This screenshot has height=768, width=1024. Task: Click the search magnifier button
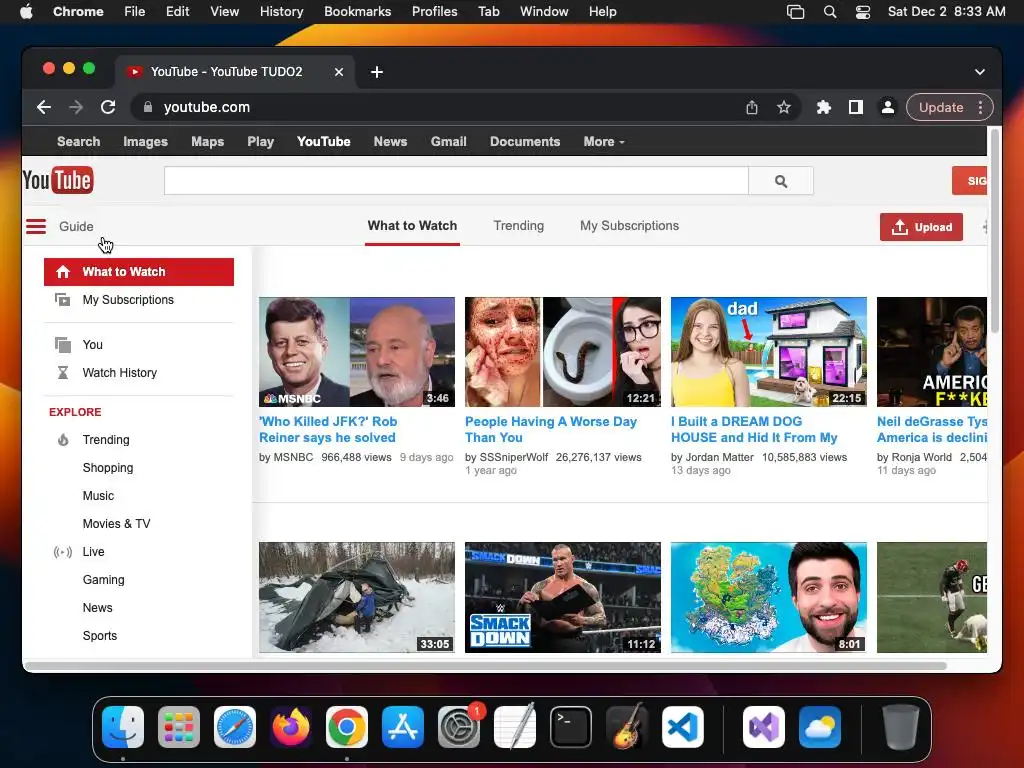(780, 181)
